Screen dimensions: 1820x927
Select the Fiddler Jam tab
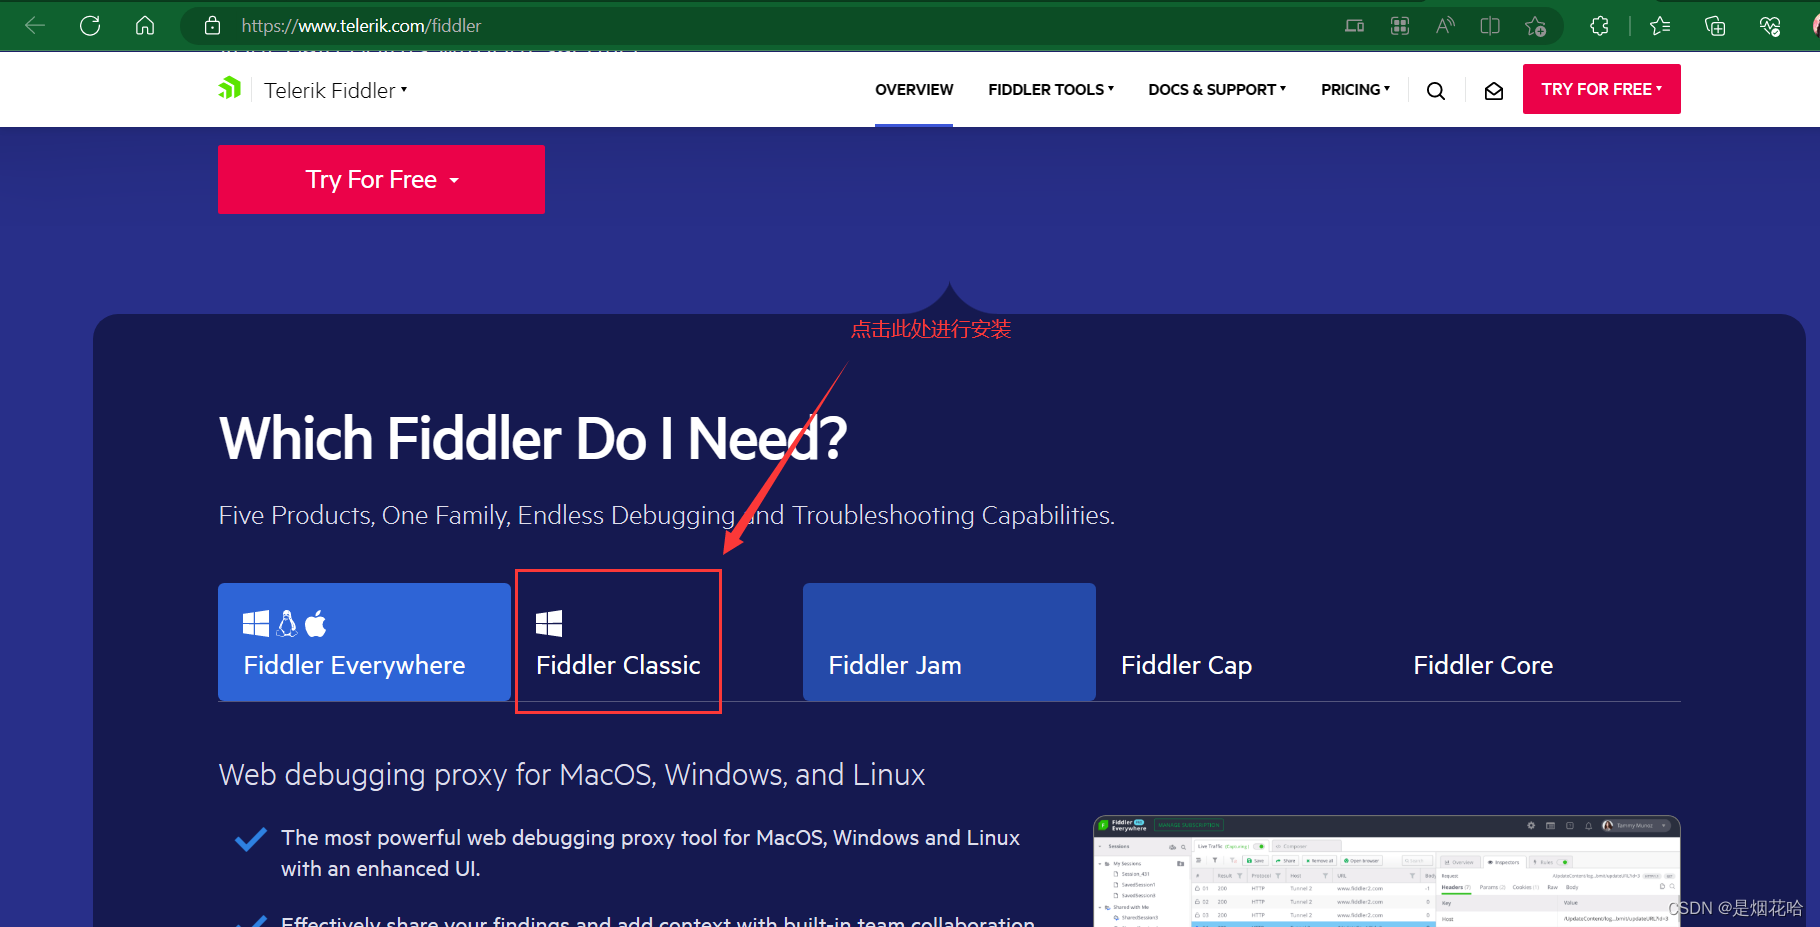pos(949,642)
